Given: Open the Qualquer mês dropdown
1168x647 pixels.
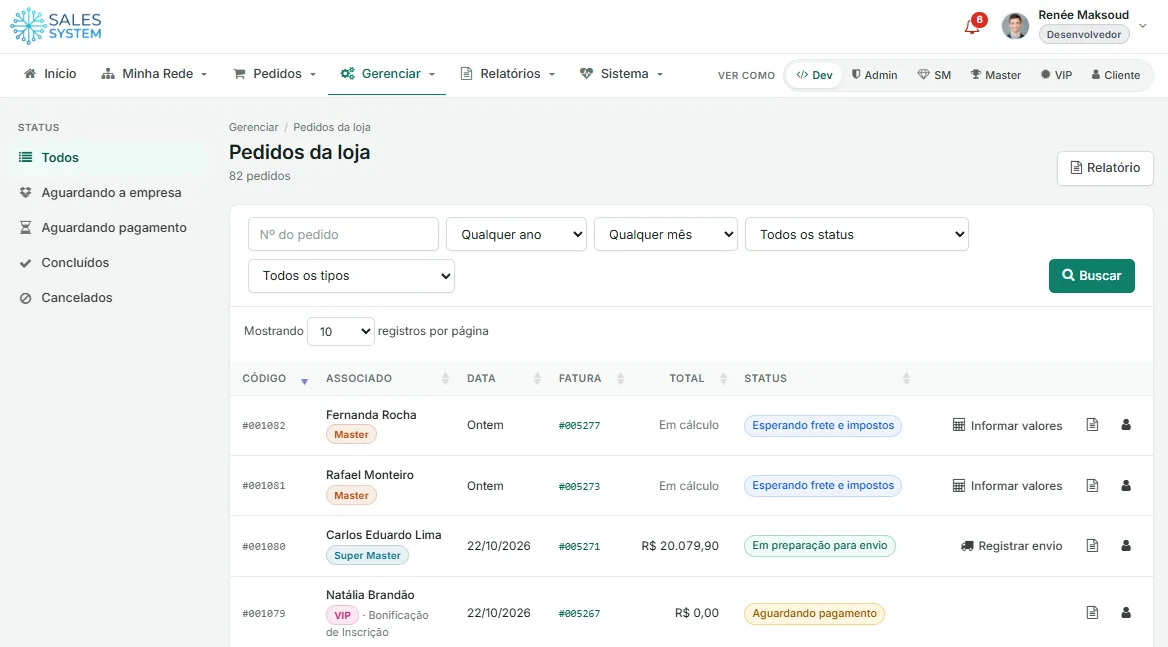Looking at the screenshot, I should coord(665,235).
